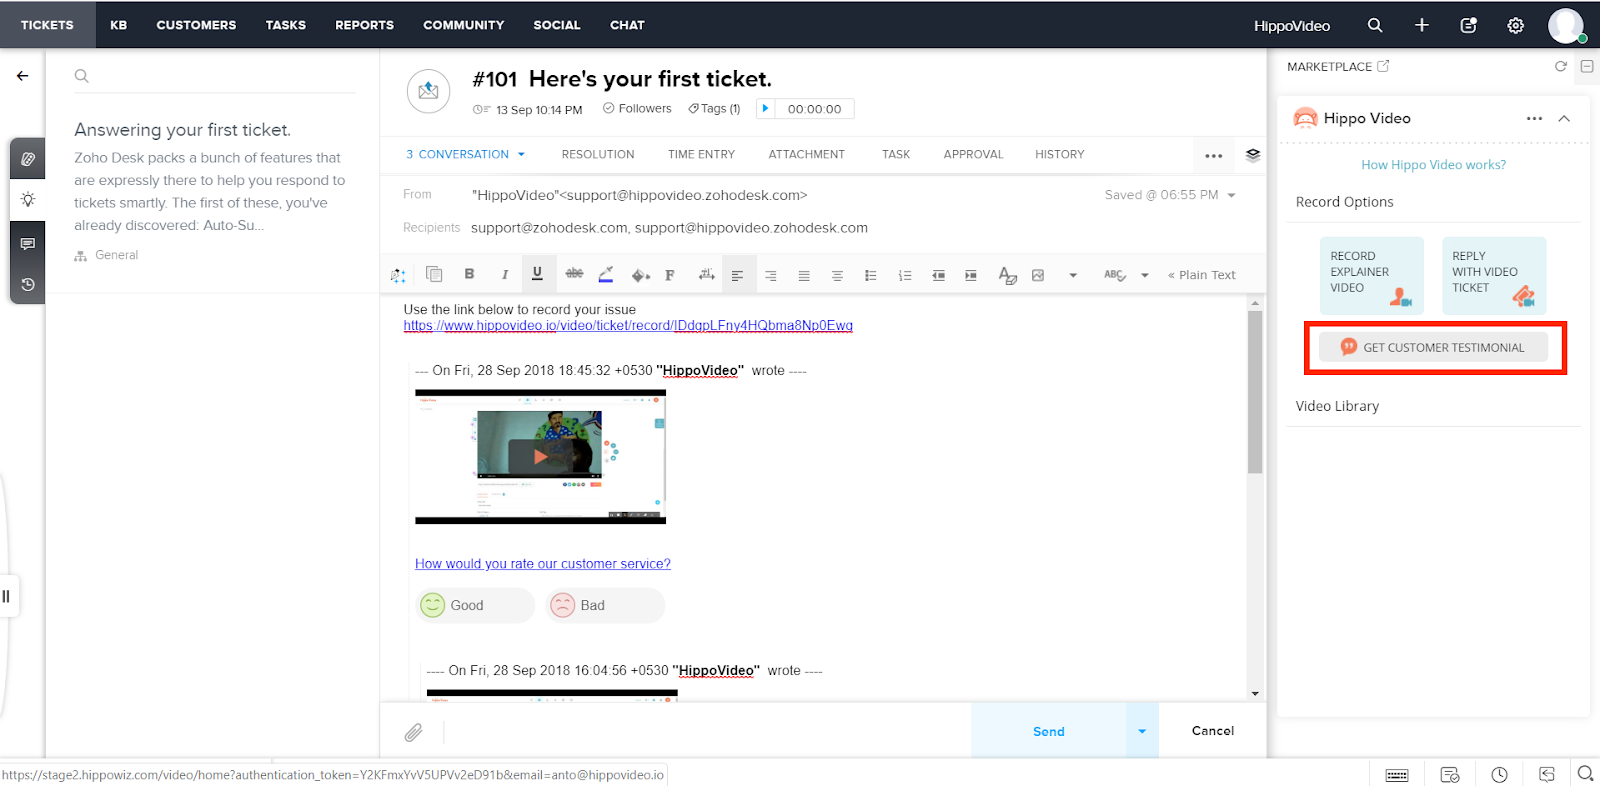
Task: Decrease the paragraph indent
Action: pyautogui.click(x=938, y=275)
